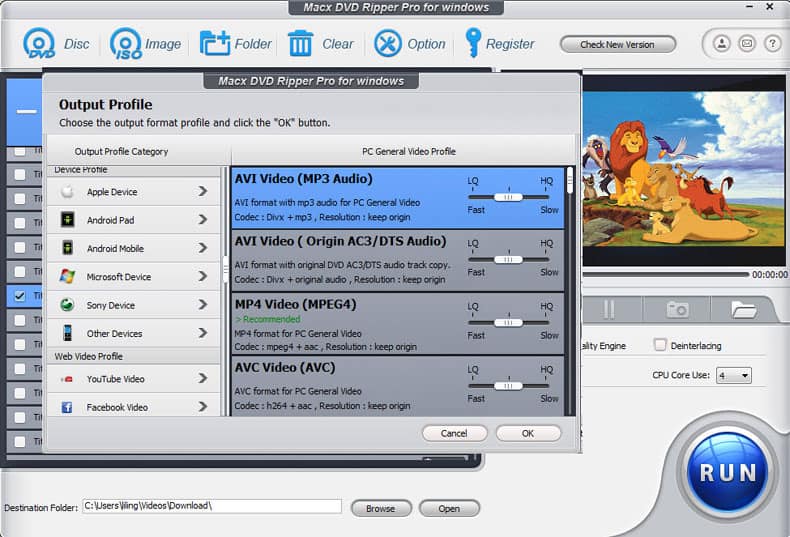Expand the Other Devices category arrow
This screenshot has width=790, height=537.
click(x=203, y=333)
